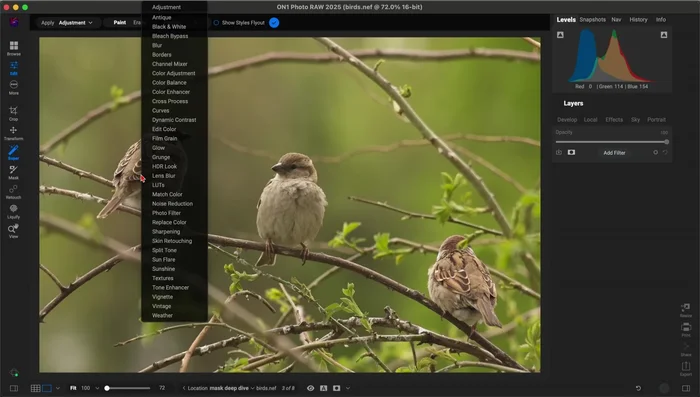
Task: Open the Export icon in right sidebar
Action: pos(686,368)
